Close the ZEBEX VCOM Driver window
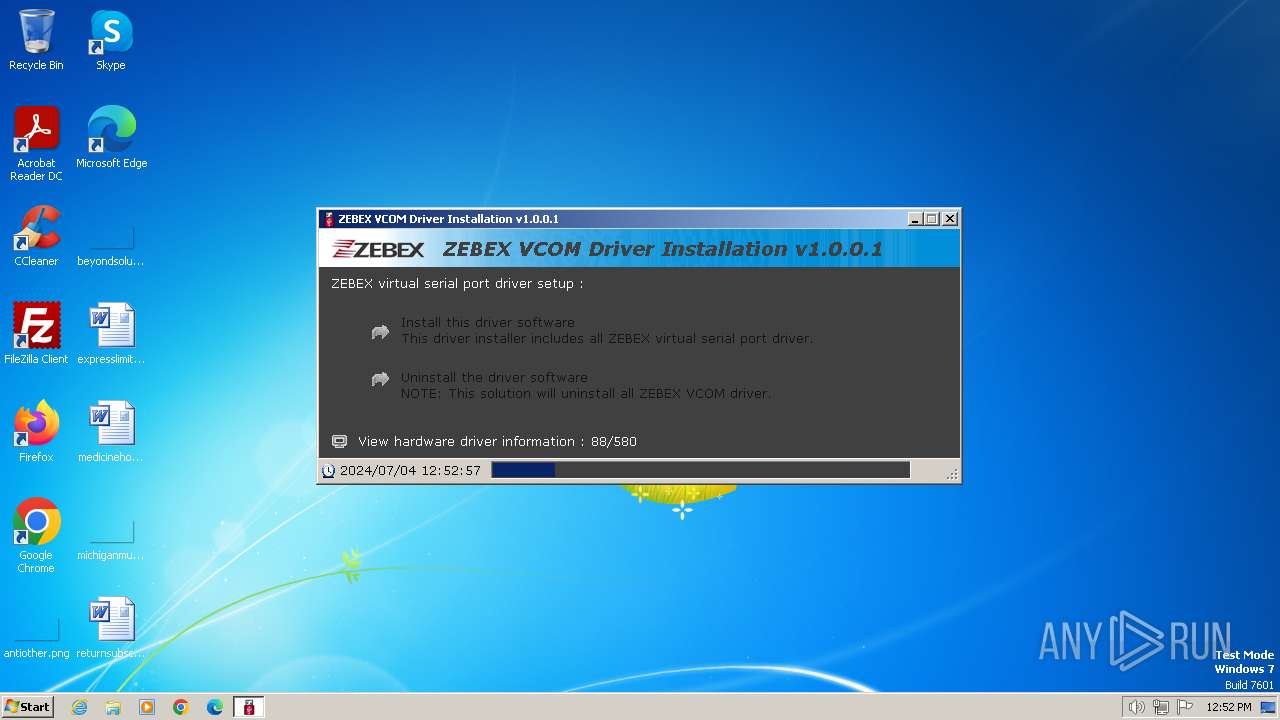 (950, 219)
